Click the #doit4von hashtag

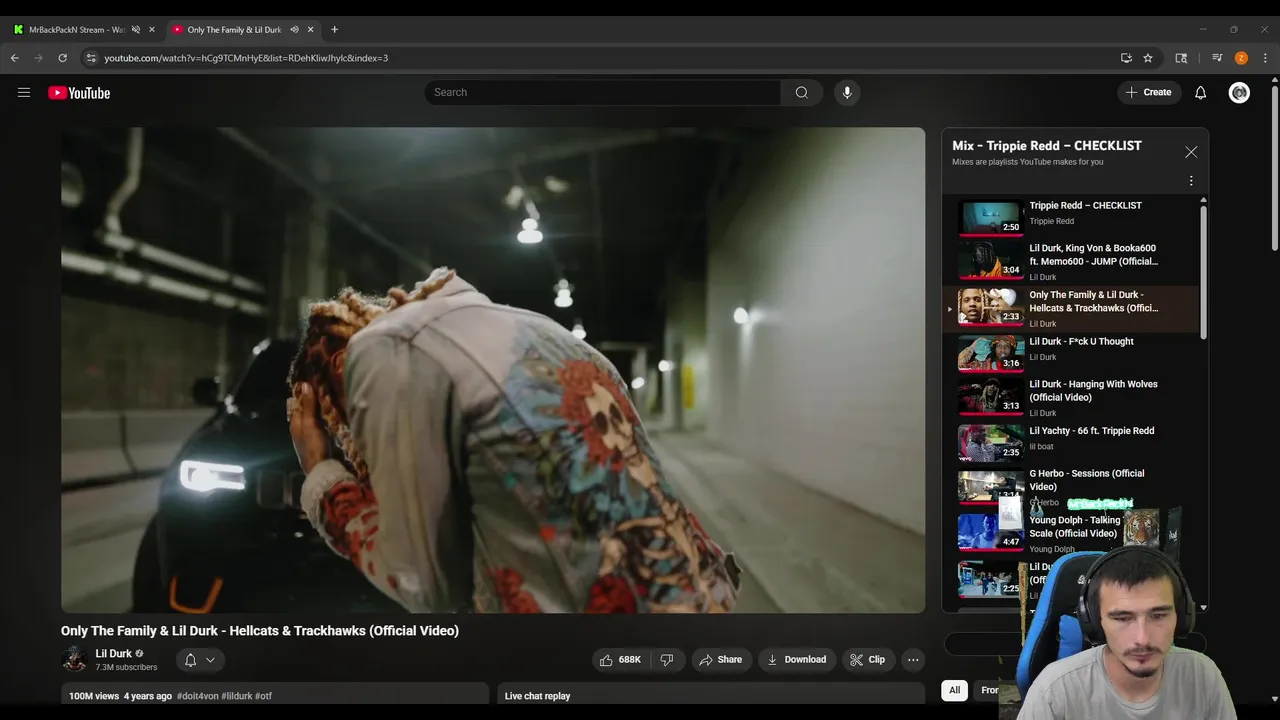click(x=198, y=696)
